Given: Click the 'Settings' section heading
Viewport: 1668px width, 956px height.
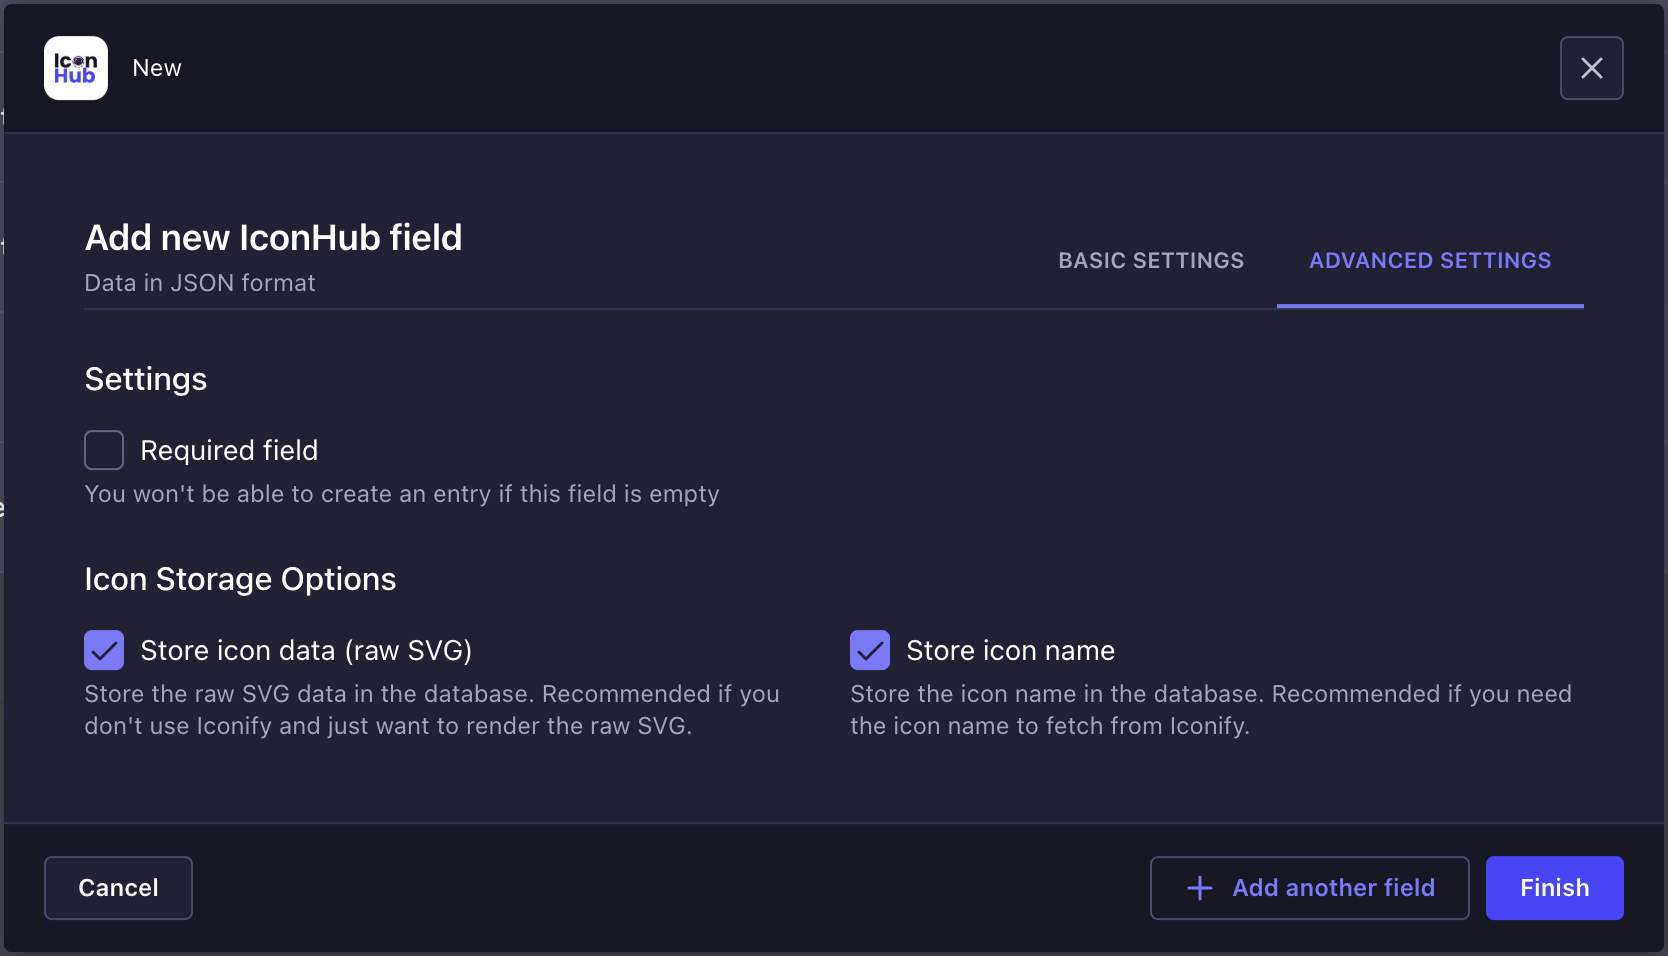Looking at the screenshot, I should (x=146, y=379).
